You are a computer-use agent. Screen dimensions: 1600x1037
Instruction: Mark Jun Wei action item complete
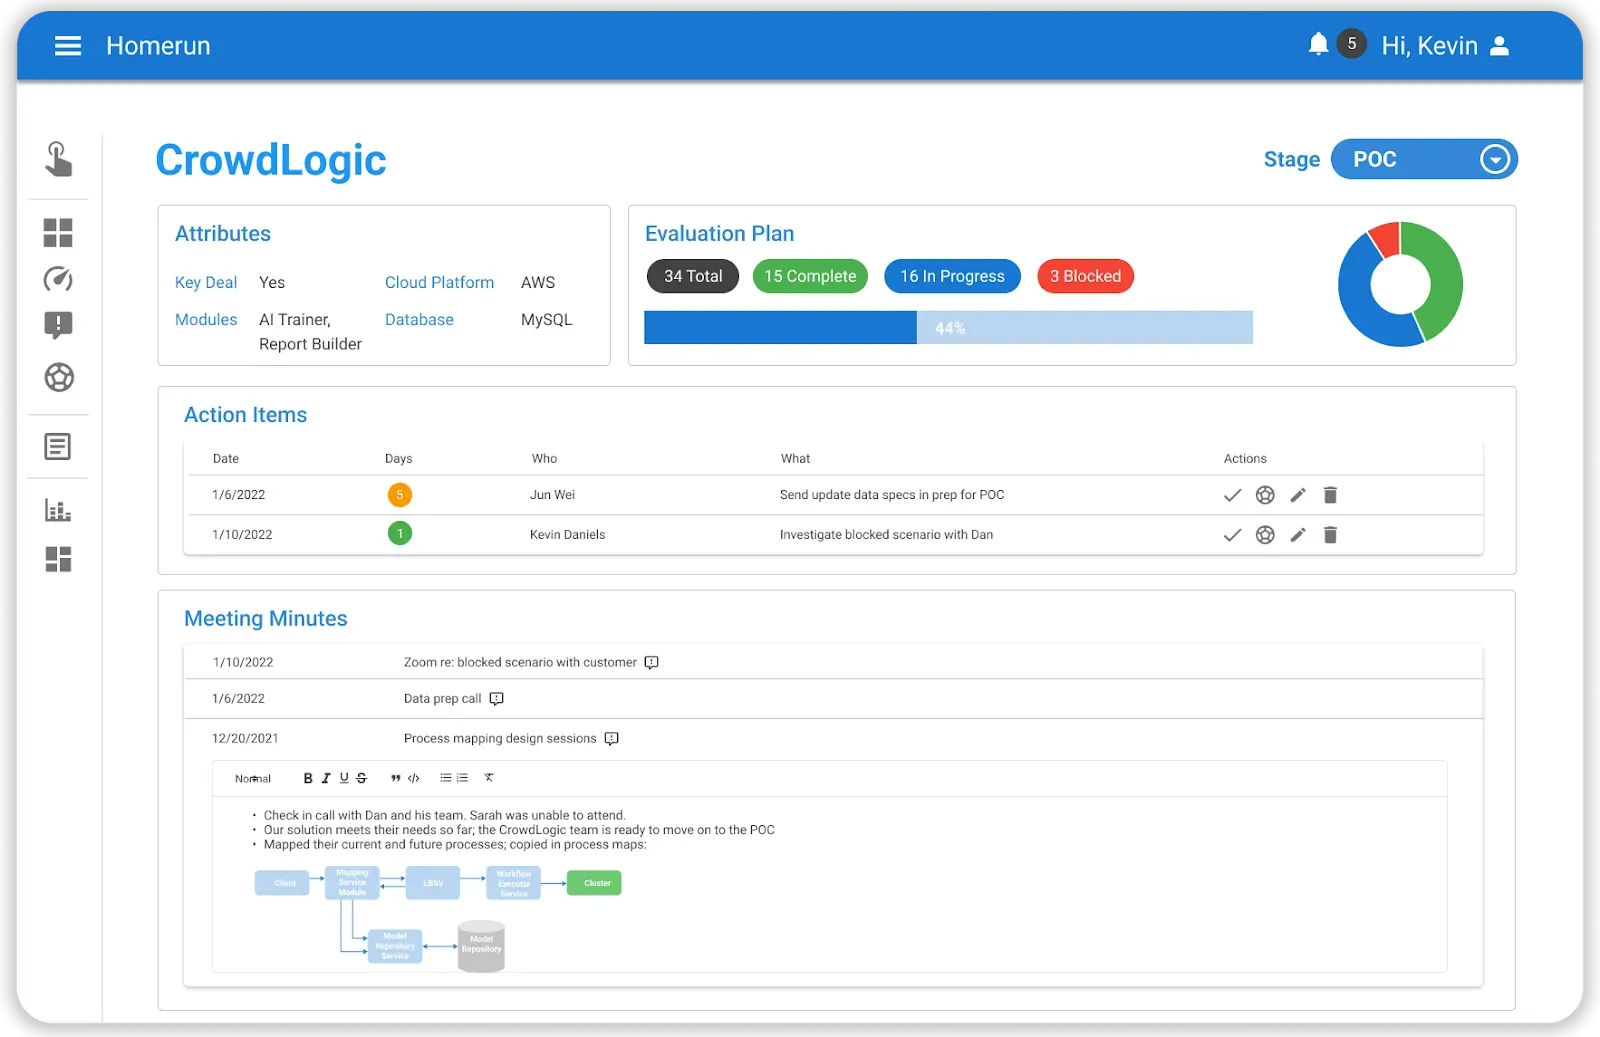click(1232, 495)
